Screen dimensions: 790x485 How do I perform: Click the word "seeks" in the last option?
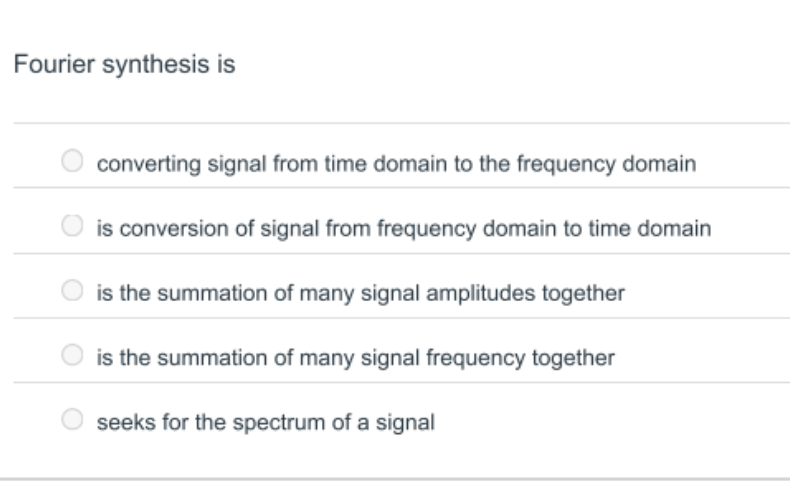126,422
